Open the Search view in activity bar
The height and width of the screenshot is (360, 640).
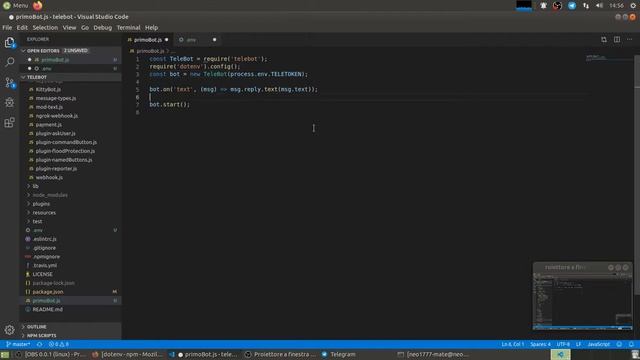[9, 62]
